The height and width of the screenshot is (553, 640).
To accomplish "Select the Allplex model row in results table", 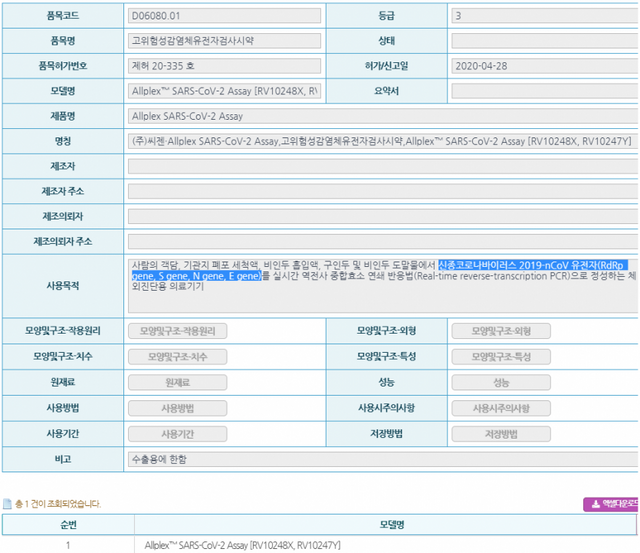I will pos(386,545).
